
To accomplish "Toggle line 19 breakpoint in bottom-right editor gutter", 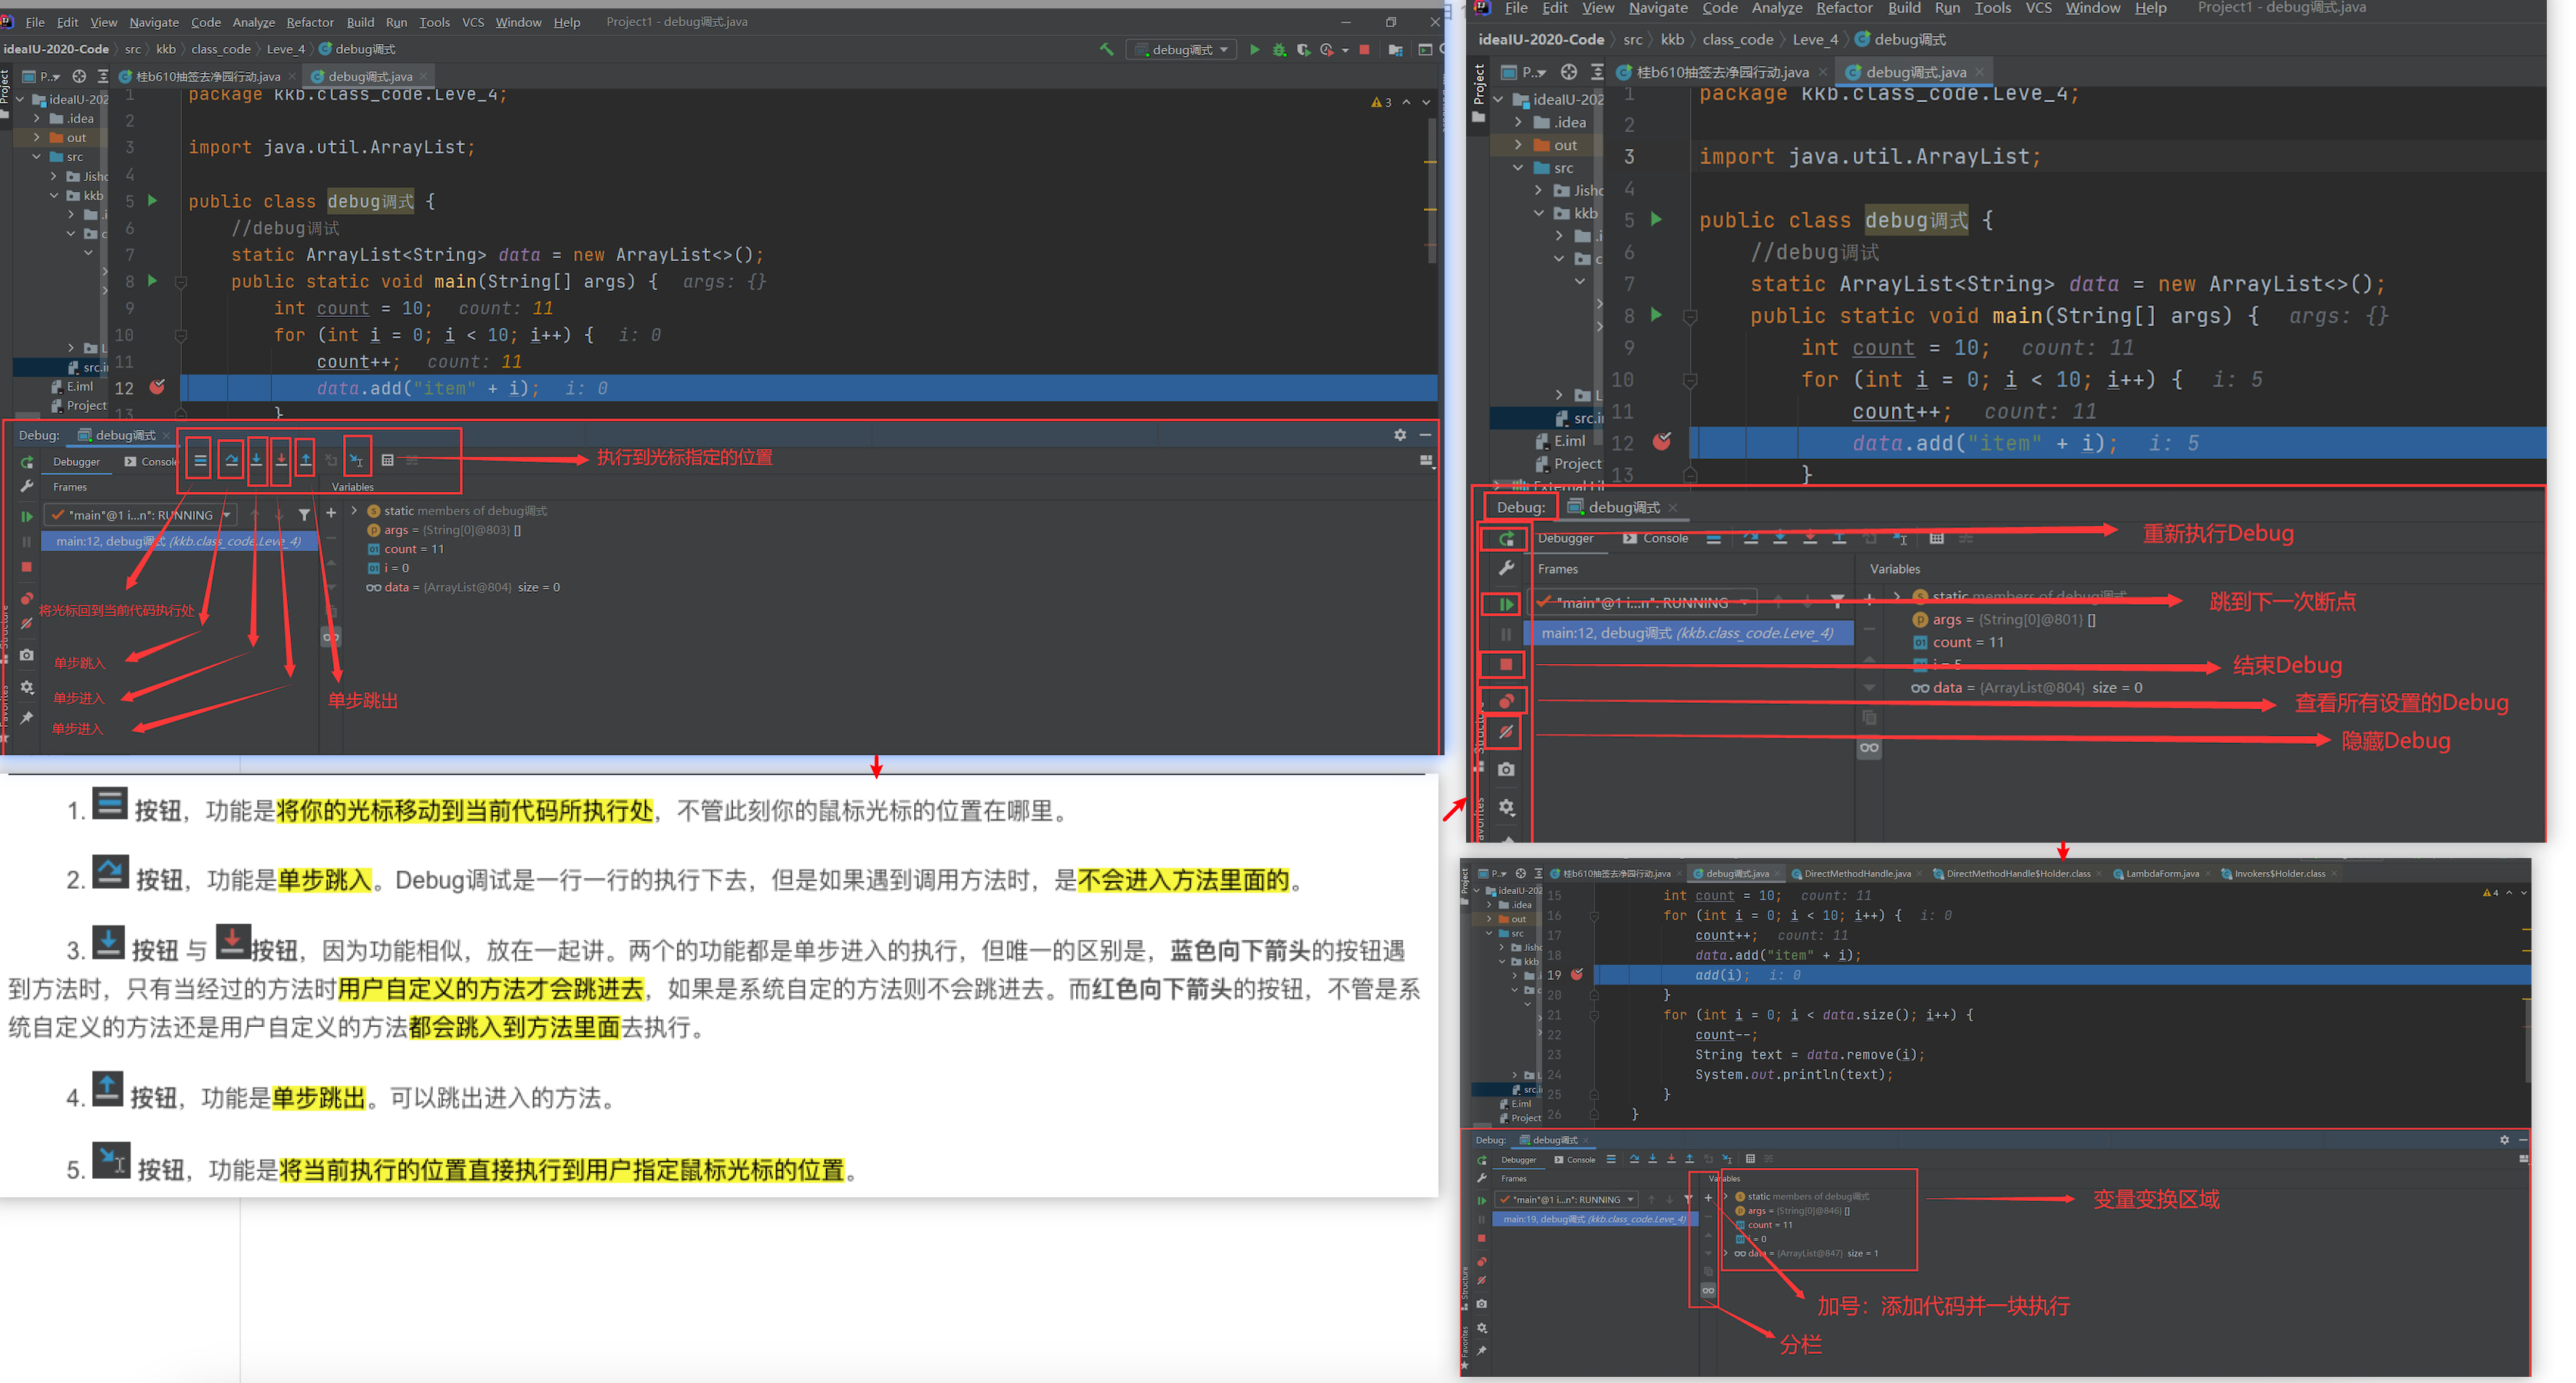I will click(1577, 974).
